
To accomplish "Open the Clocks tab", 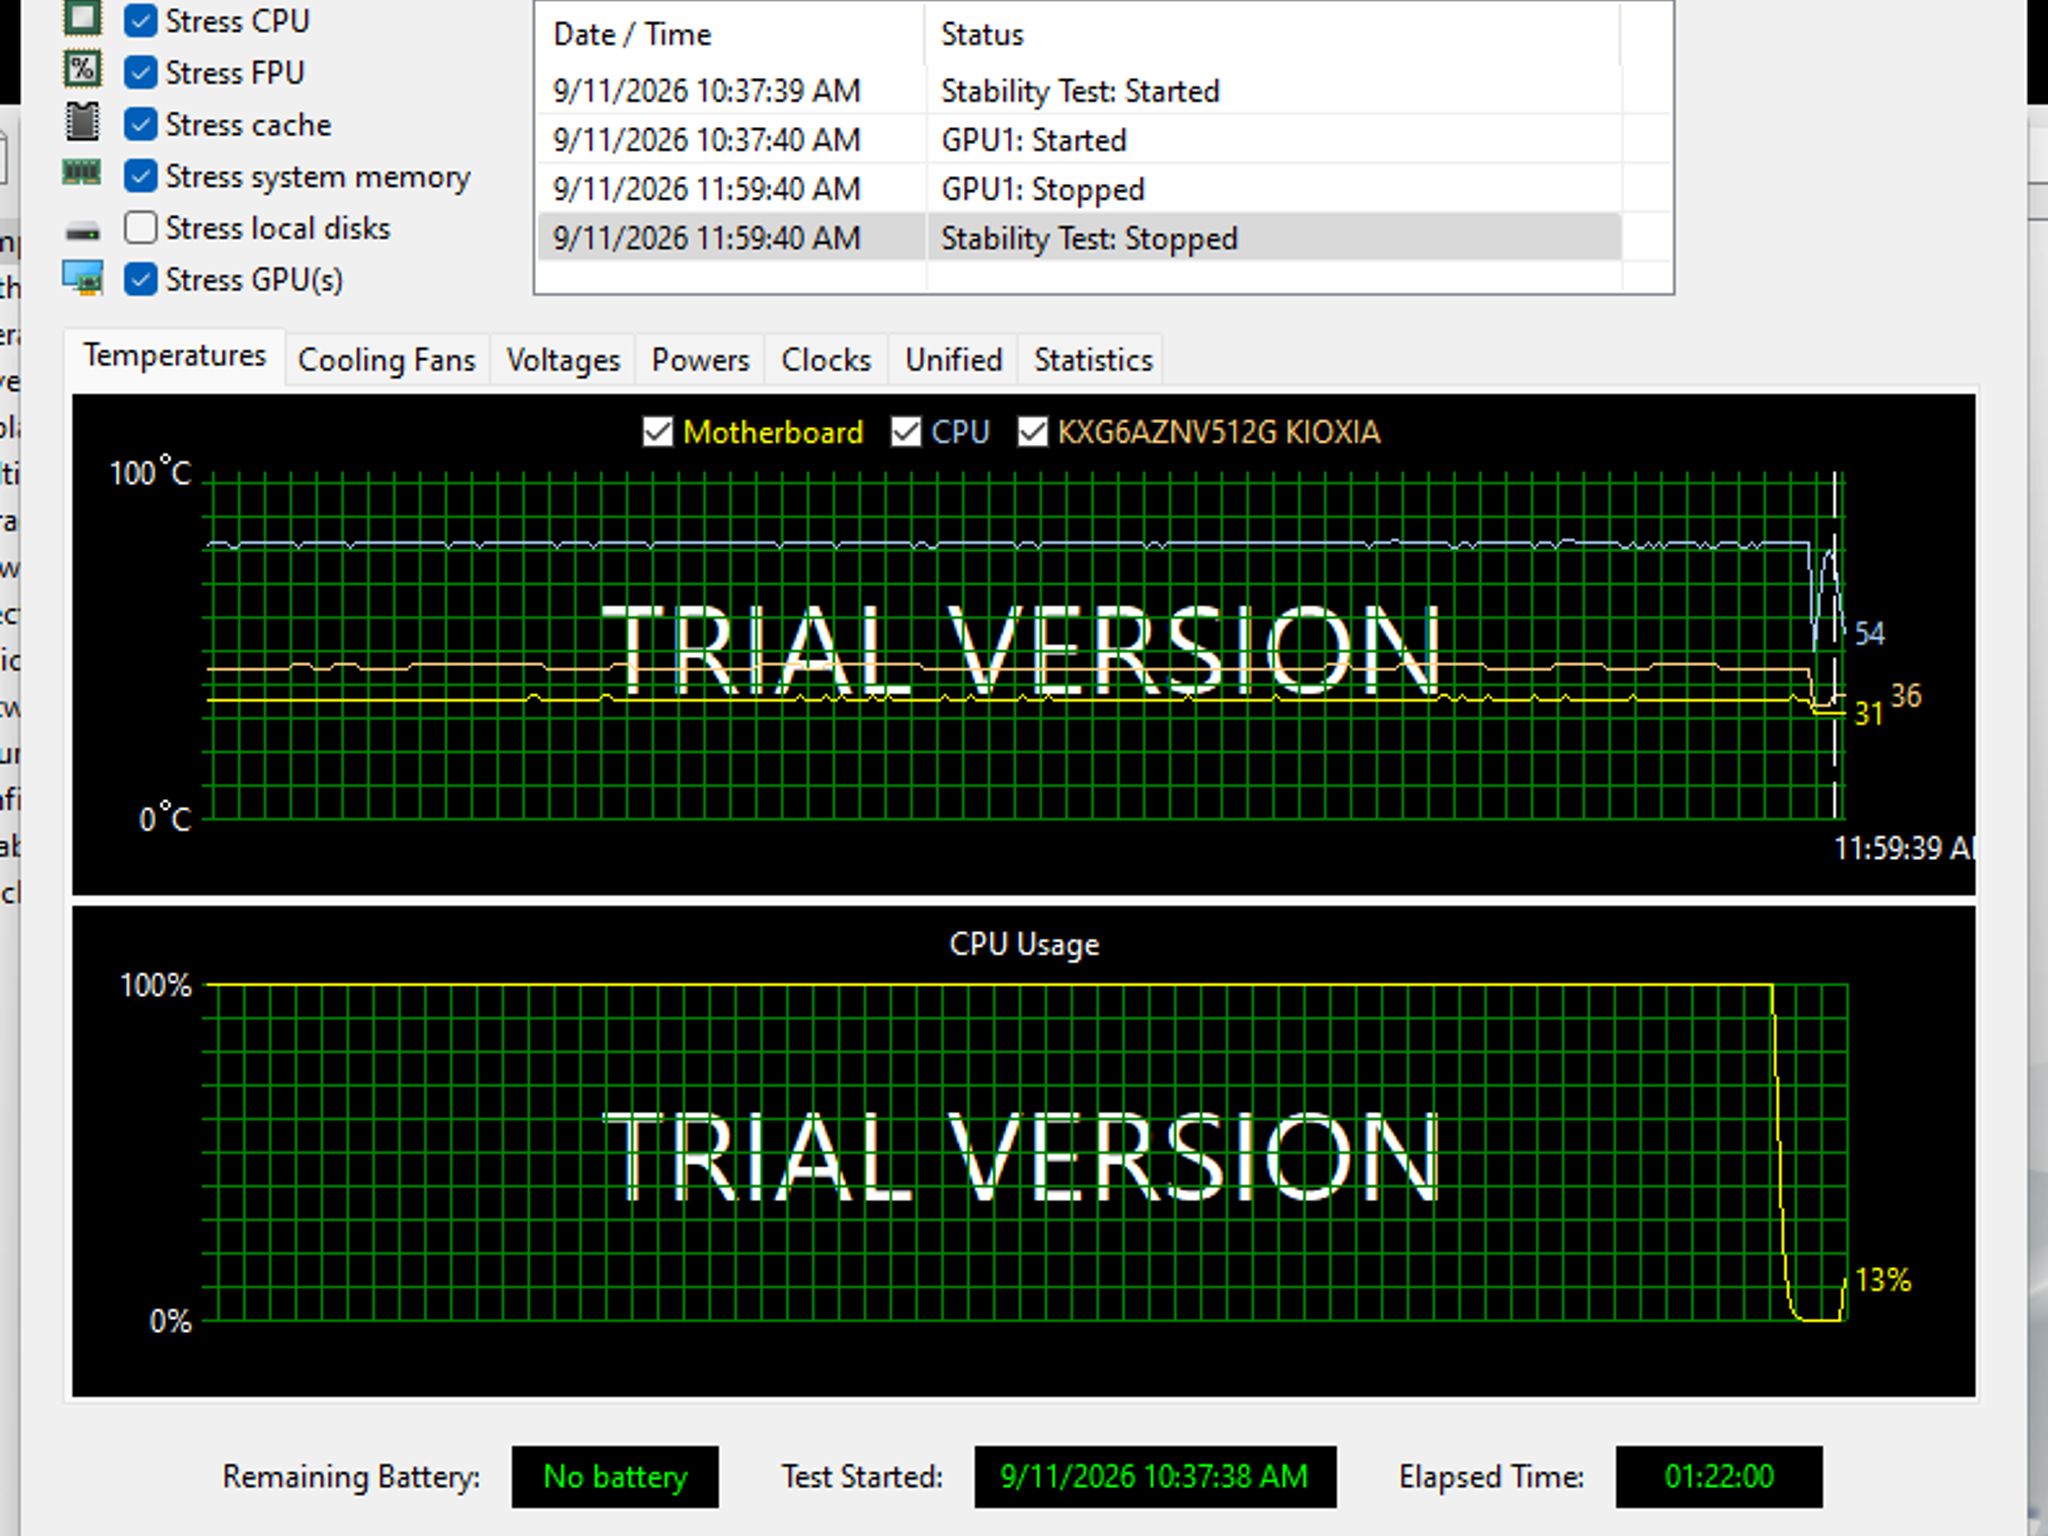I will [x=826, y=360].
